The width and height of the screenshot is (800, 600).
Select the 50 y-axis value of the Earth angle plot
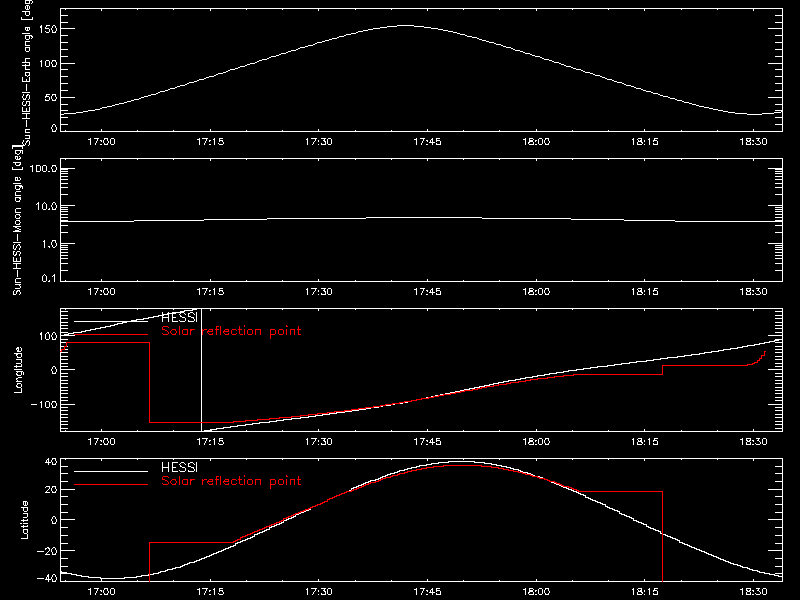(51, 97)
